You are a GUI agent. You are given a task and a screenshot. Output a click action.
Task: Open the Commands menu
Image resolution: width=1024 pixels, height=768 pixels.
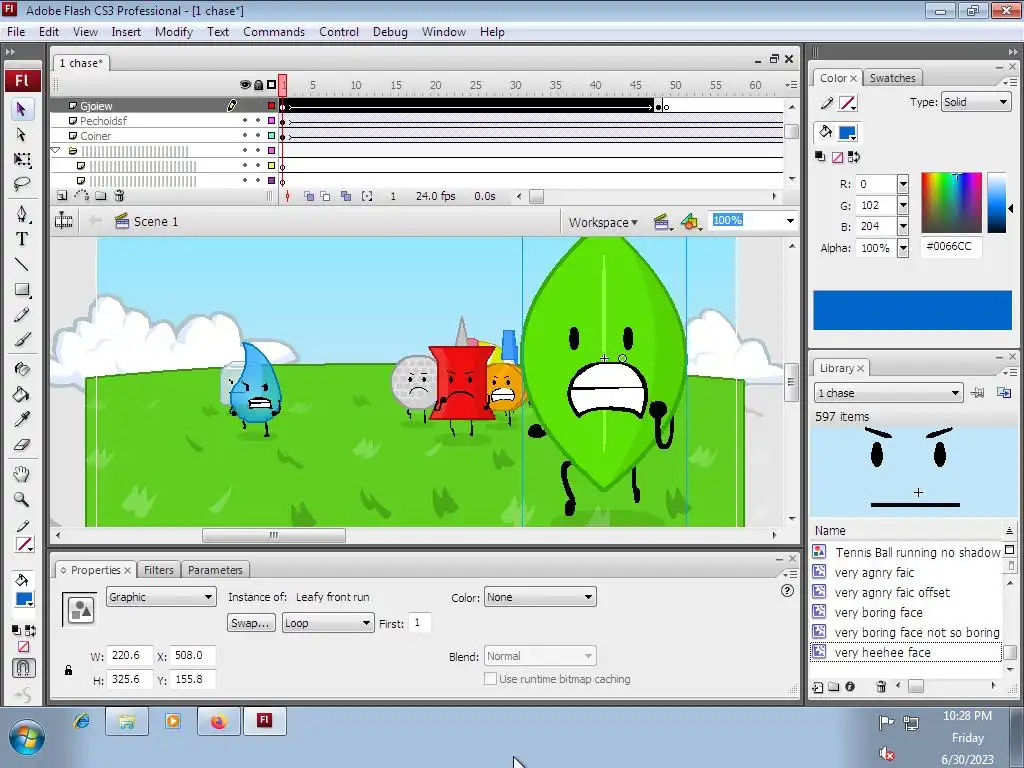pyautogui.click(x=274, y=31)
